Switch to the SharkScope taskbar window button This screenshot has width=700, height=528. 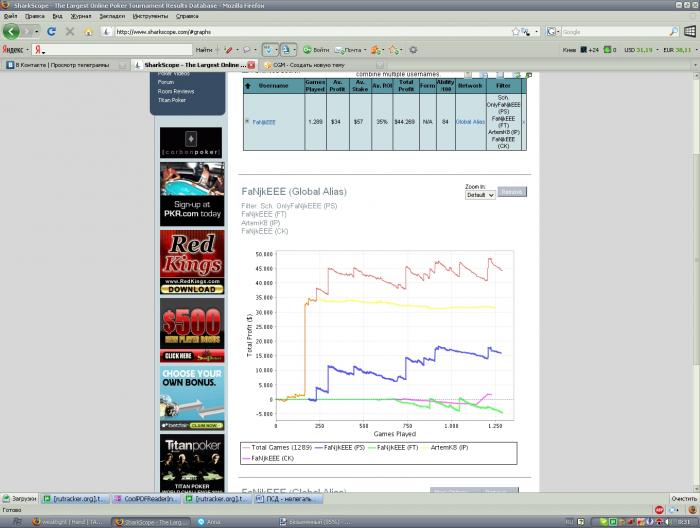click(150, 522)
